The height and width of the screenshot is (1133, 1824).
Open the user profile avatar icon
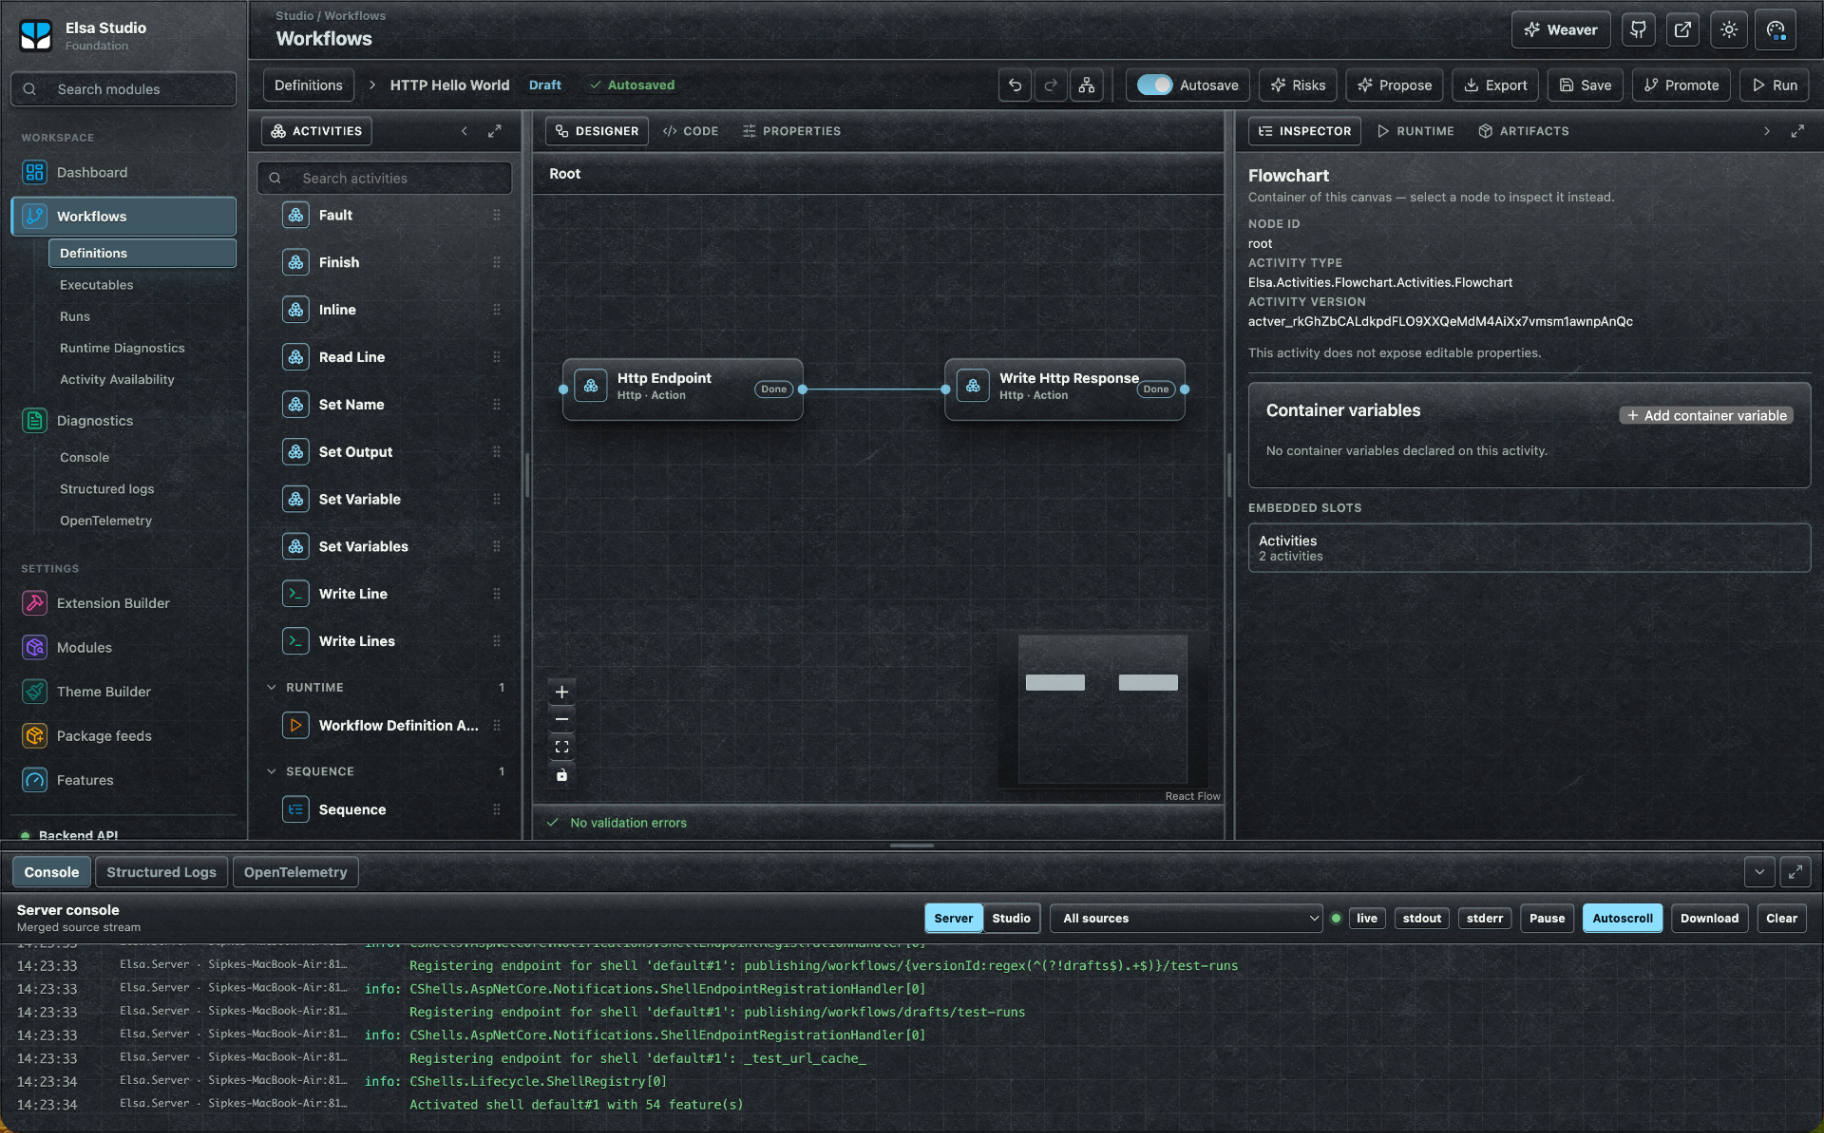(x=1776, y=30)
